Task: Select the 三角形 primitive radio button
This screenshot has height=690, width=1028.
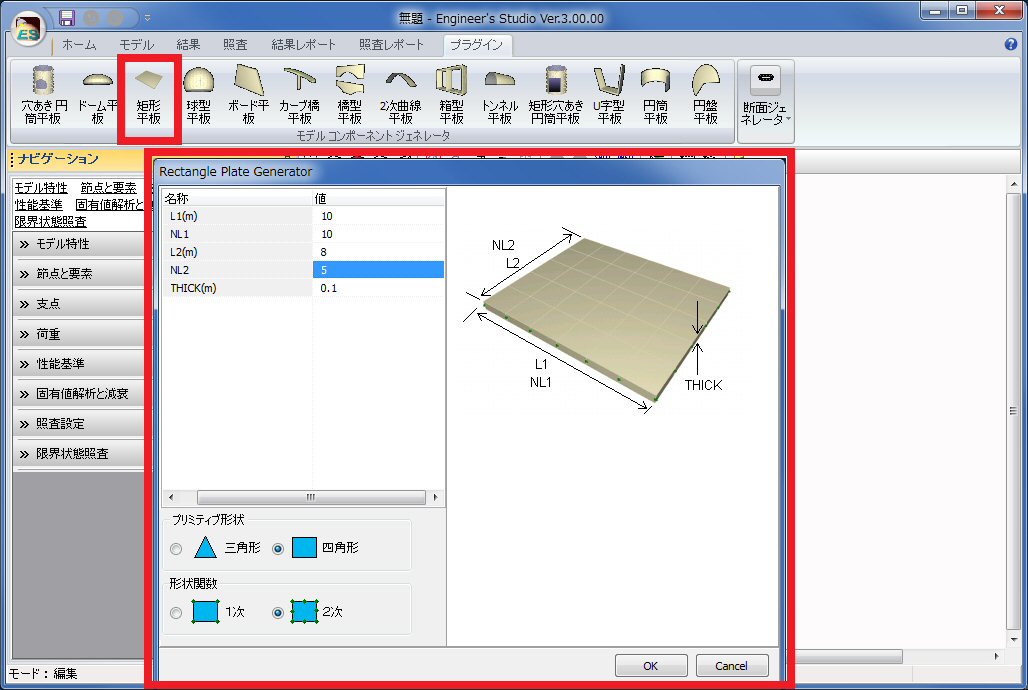Action: (x=176, y=549)
